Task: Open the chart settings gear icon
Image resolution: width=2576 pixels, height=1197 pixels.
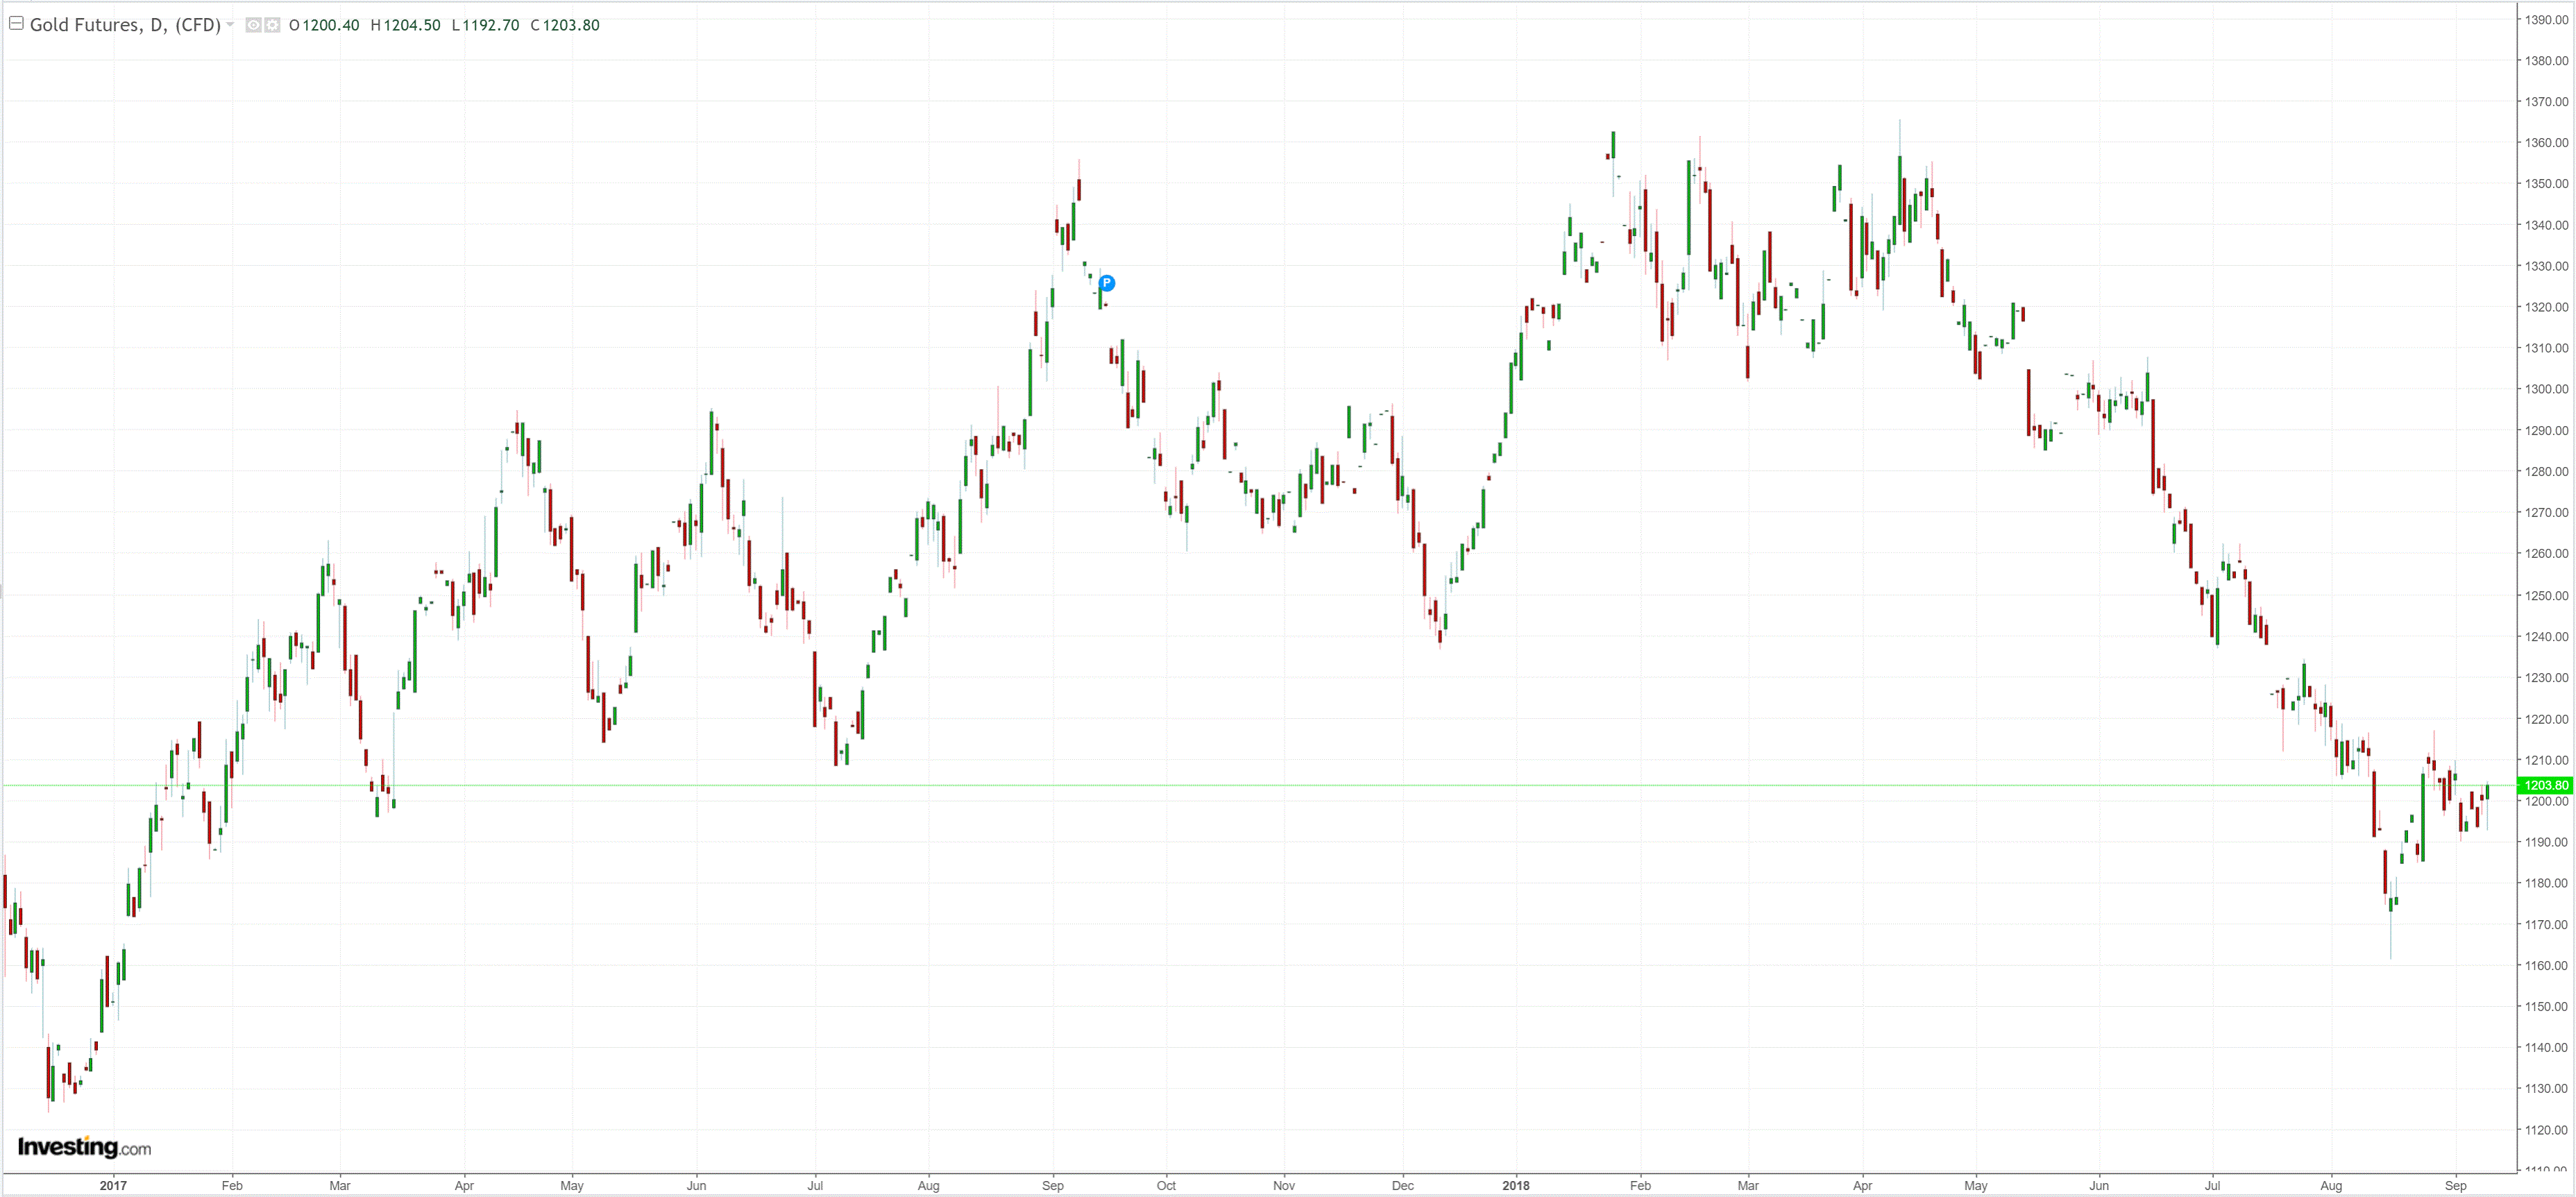Action: pyautogui.click(x=272, y=25)
